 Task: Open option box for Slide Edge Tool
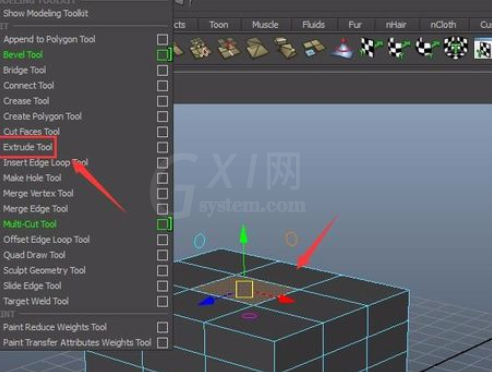162,286
